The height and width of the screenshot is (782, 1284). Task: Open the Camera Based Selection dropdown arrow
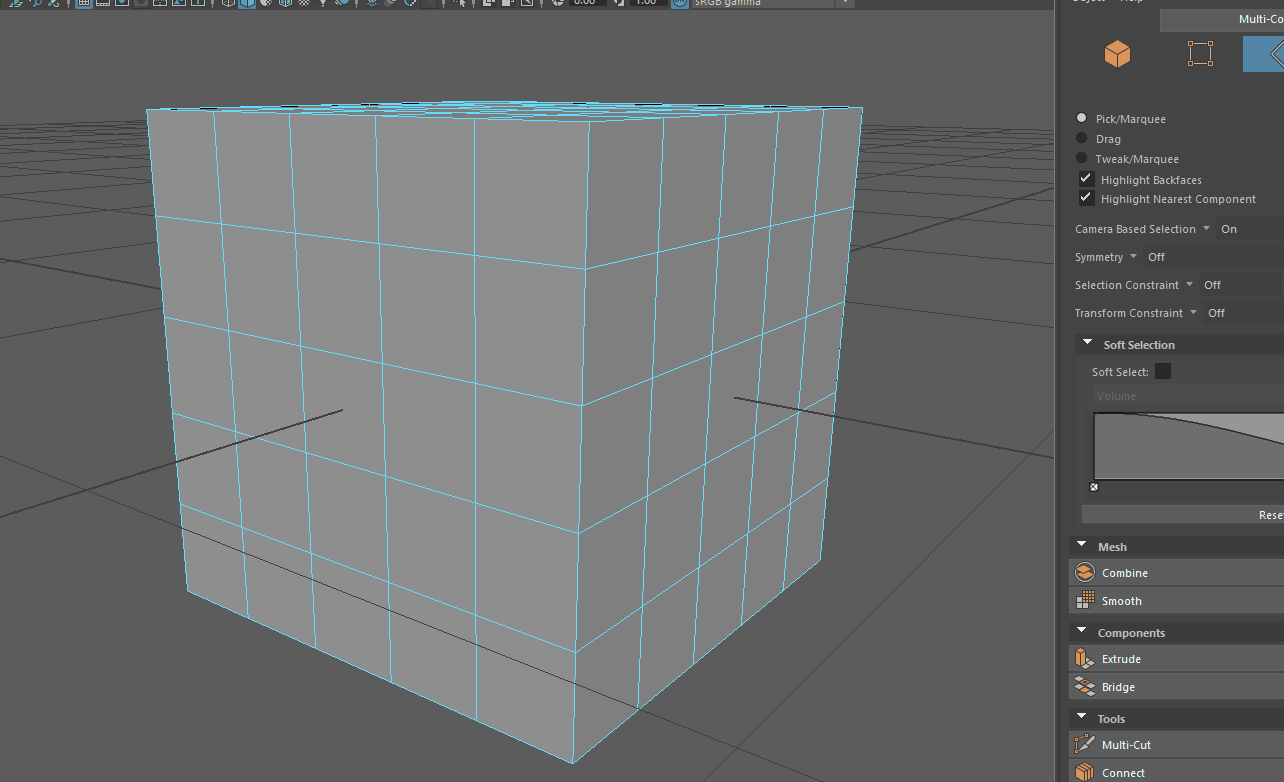coord(1206,229)
